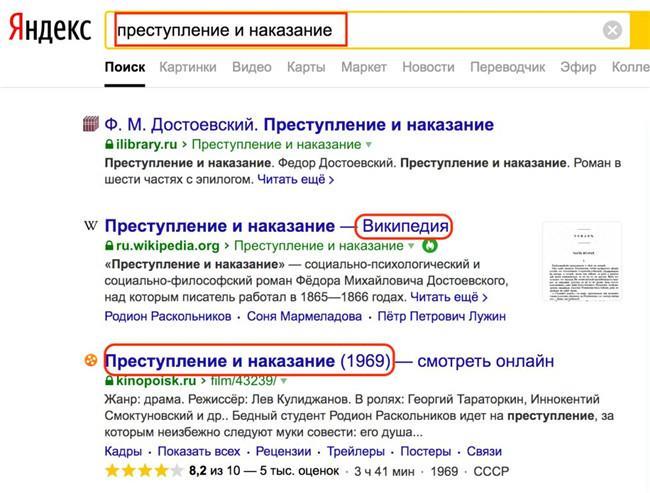
Task: Clear the search query with the X icon
Action: (612, 30)
